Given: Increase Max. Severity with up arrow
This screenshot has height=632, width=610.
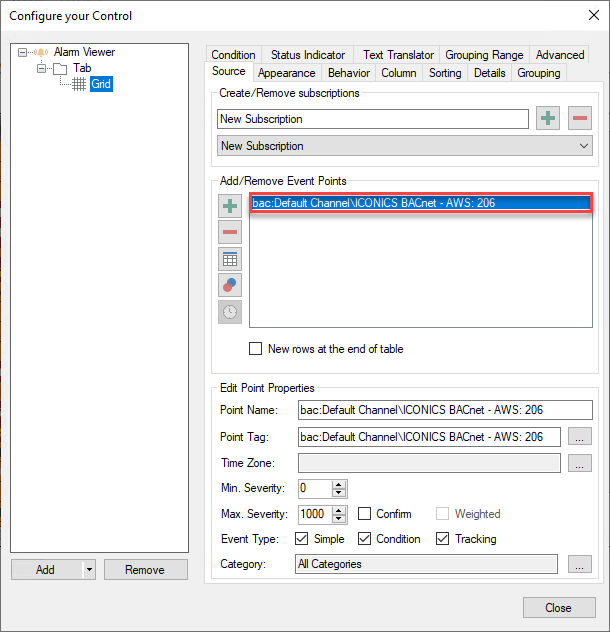Looking at the screenshot, I should pyautogui.click(x=339, y=510).
